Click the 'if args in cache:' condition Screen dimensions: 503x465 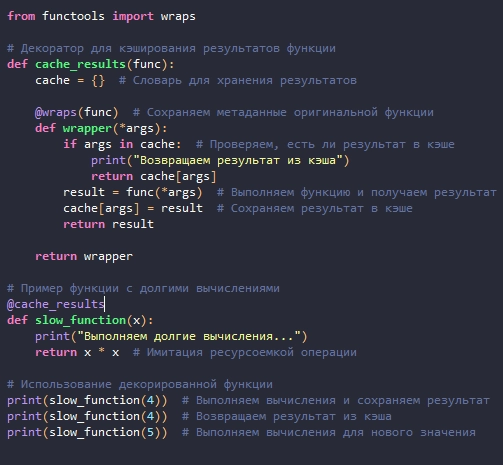point(122,144)
